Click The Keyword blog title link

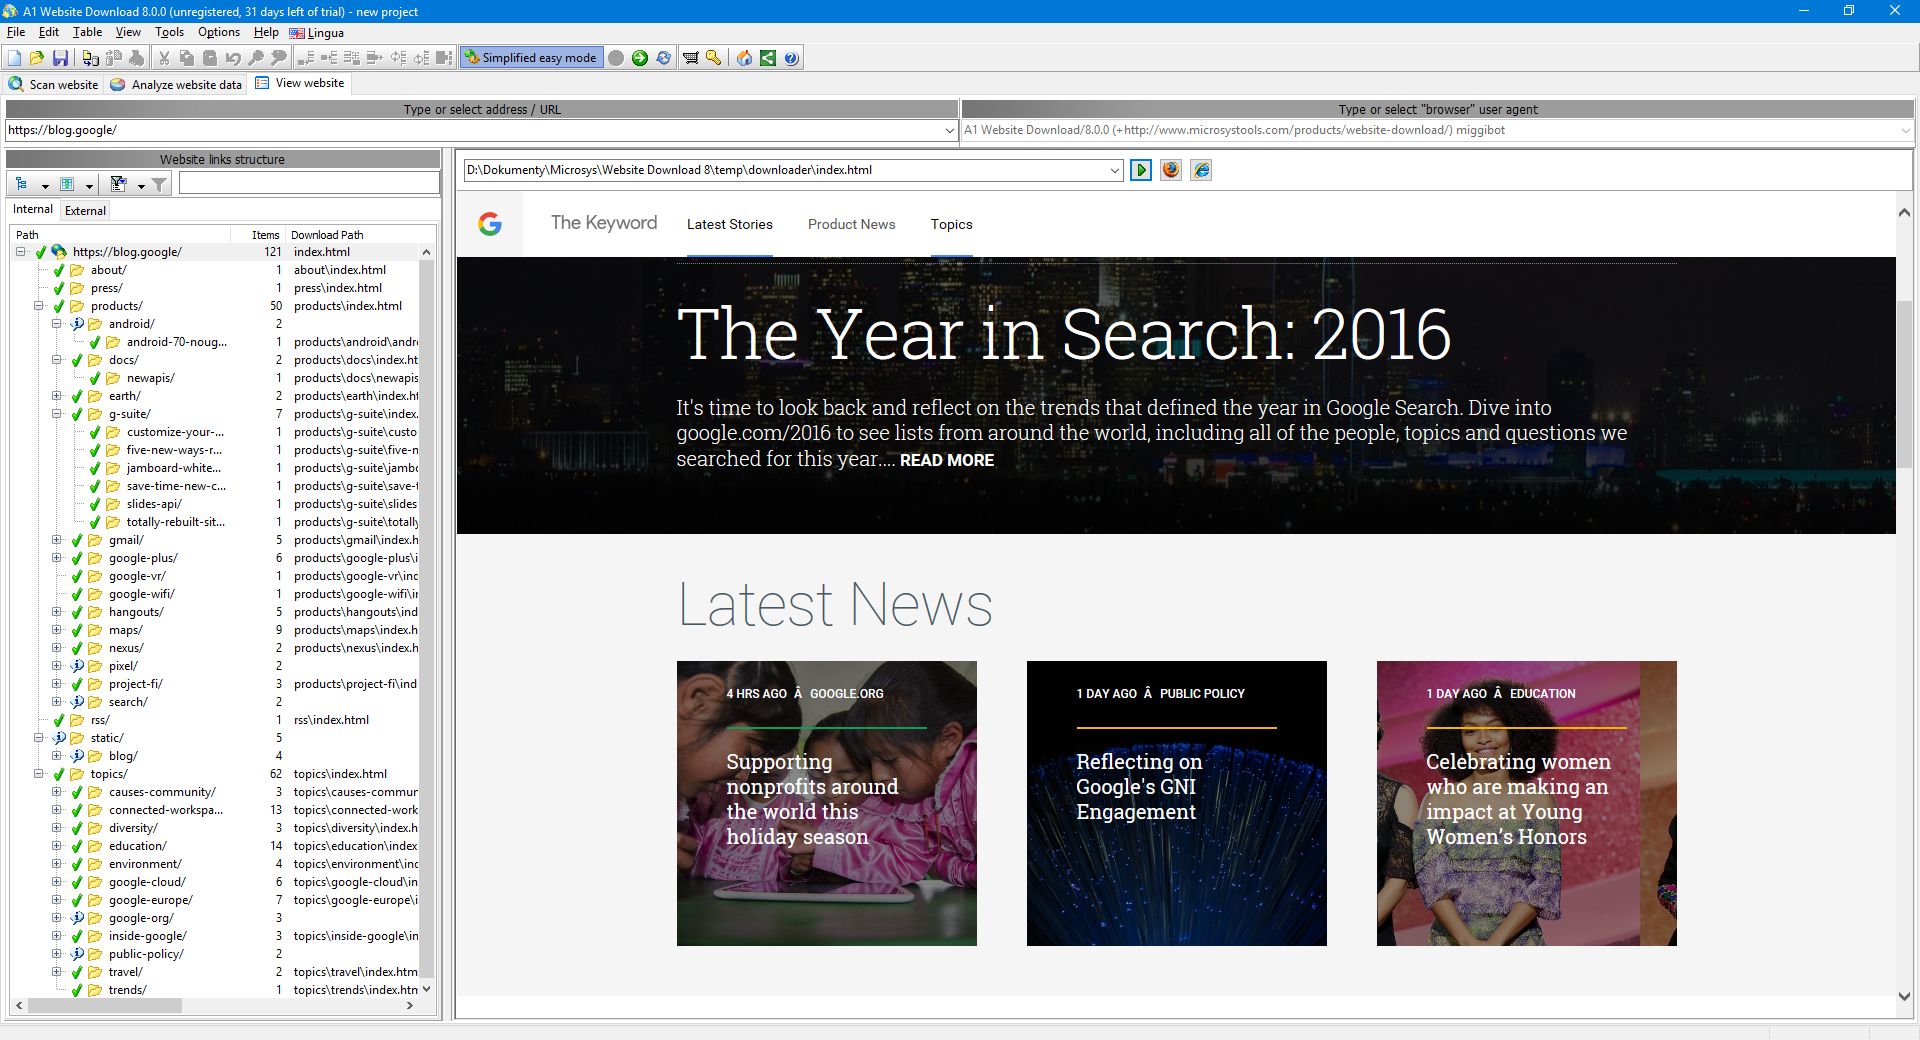point(604,223)
